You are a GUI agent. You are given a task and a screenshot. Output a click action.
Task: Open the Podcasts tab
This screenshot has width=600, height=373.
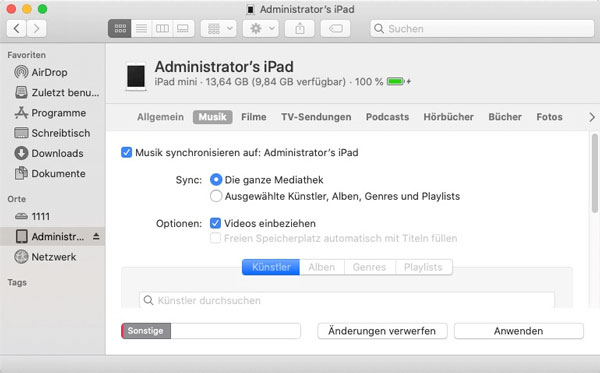[x=387, y=117]
